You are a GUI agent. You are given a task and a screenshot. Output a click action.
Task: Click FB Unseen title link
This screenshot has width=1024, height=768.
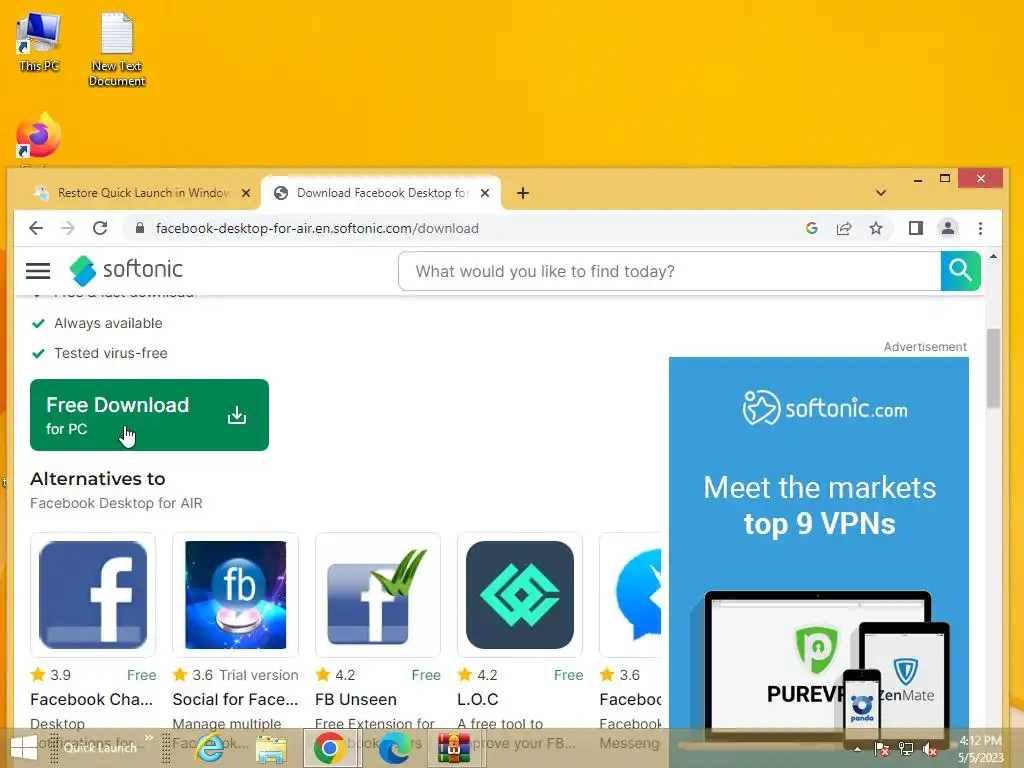coord(356,699)
